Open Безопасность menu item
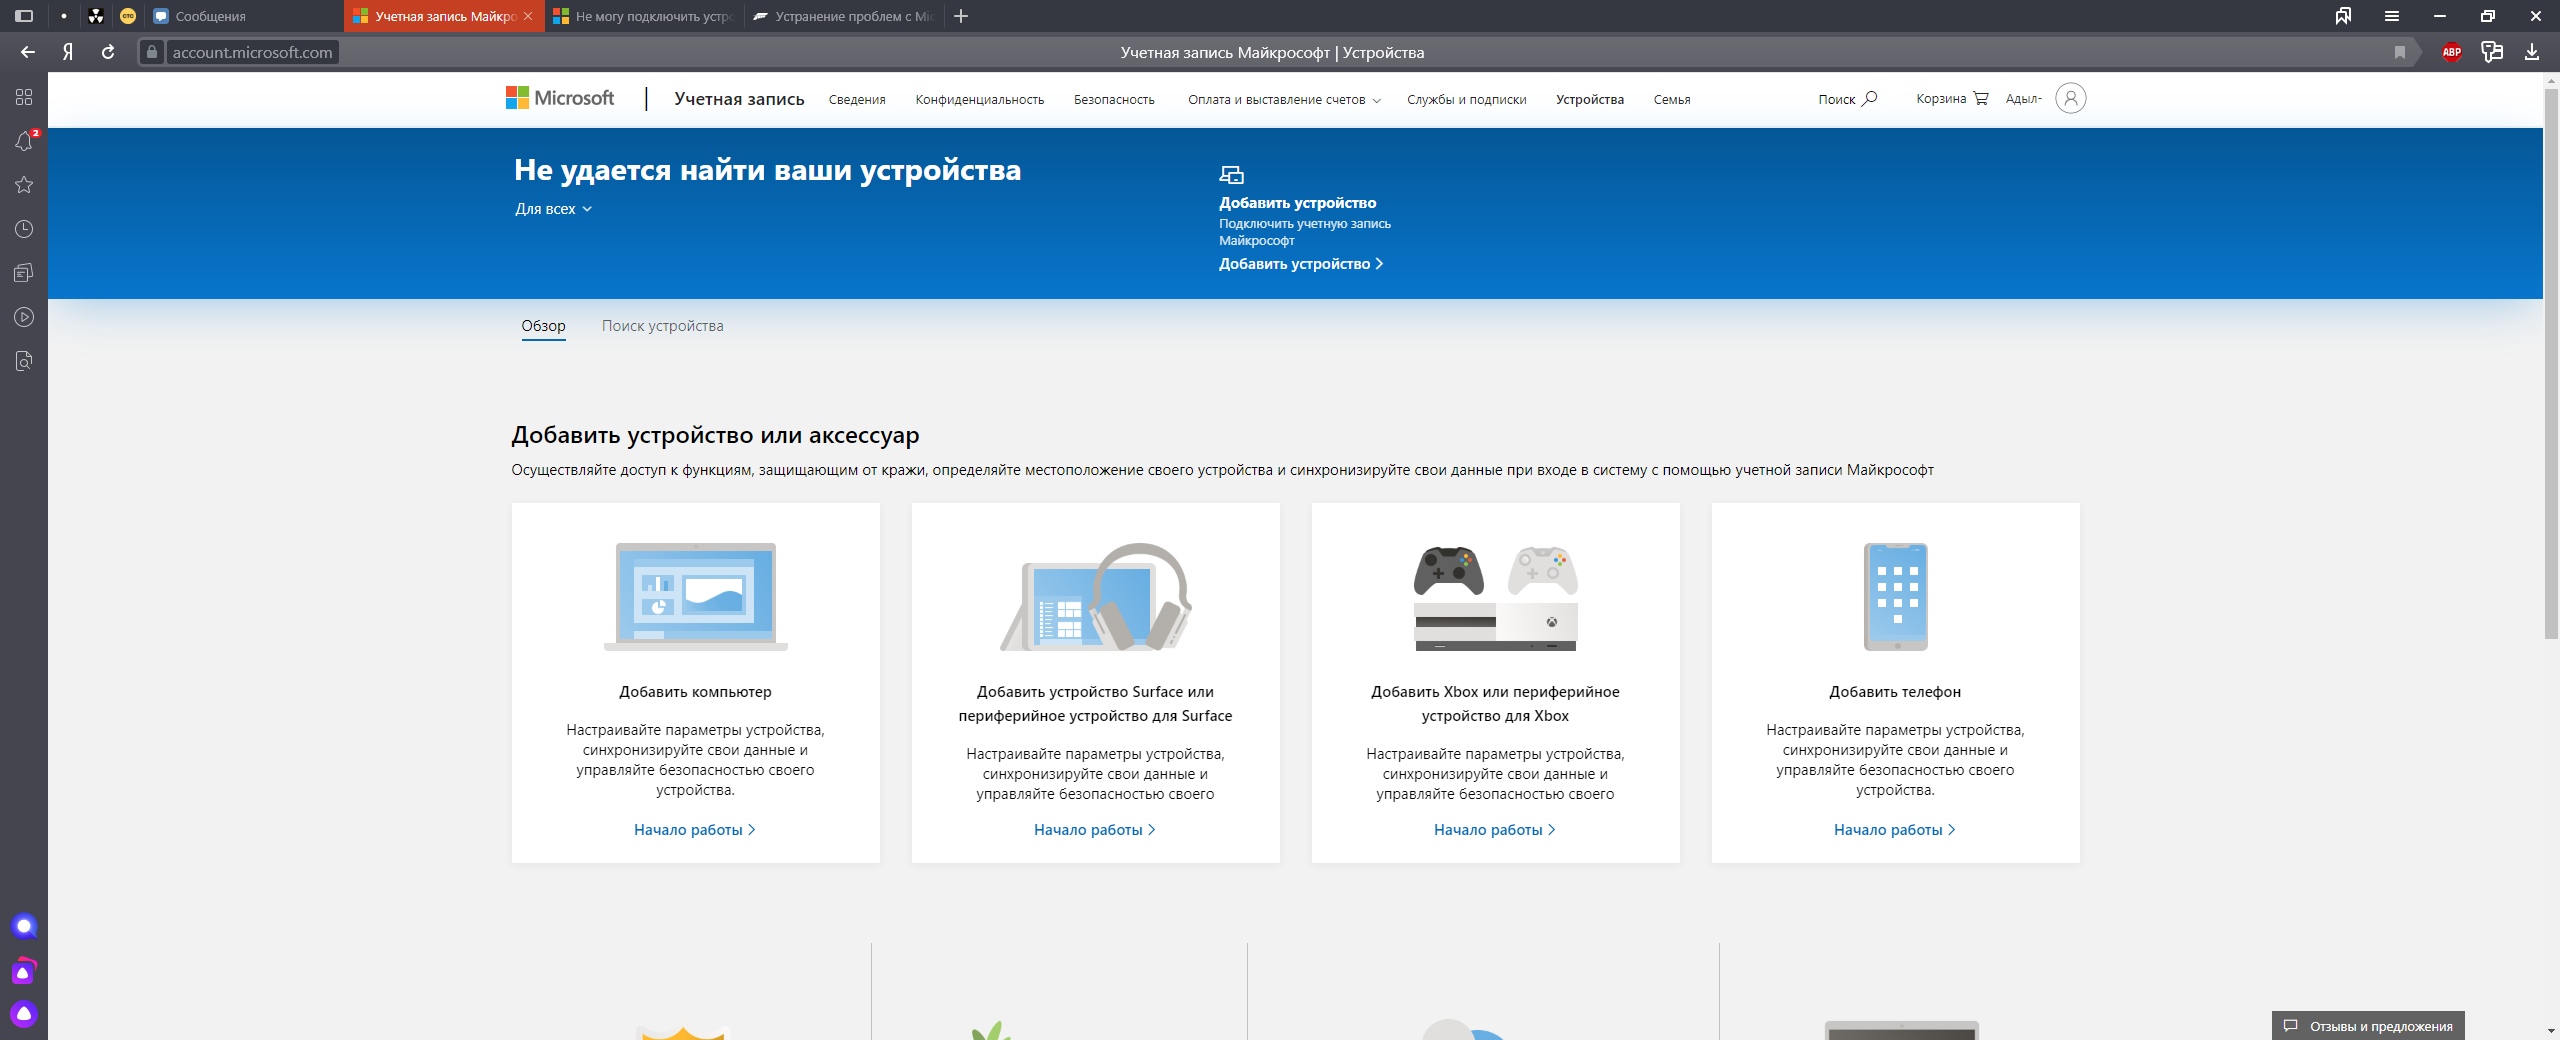This screenshot has width=2560, height=1040. tap(1114, 100)
